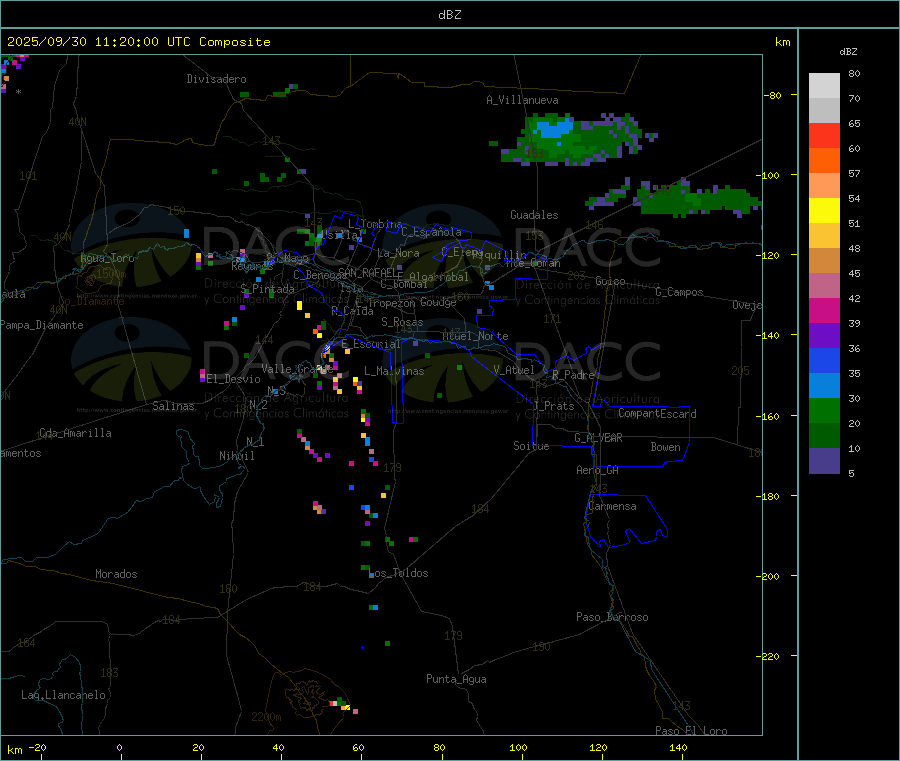Click the "V_Atuel" map label
900x761 pixels.
[514, 370]
